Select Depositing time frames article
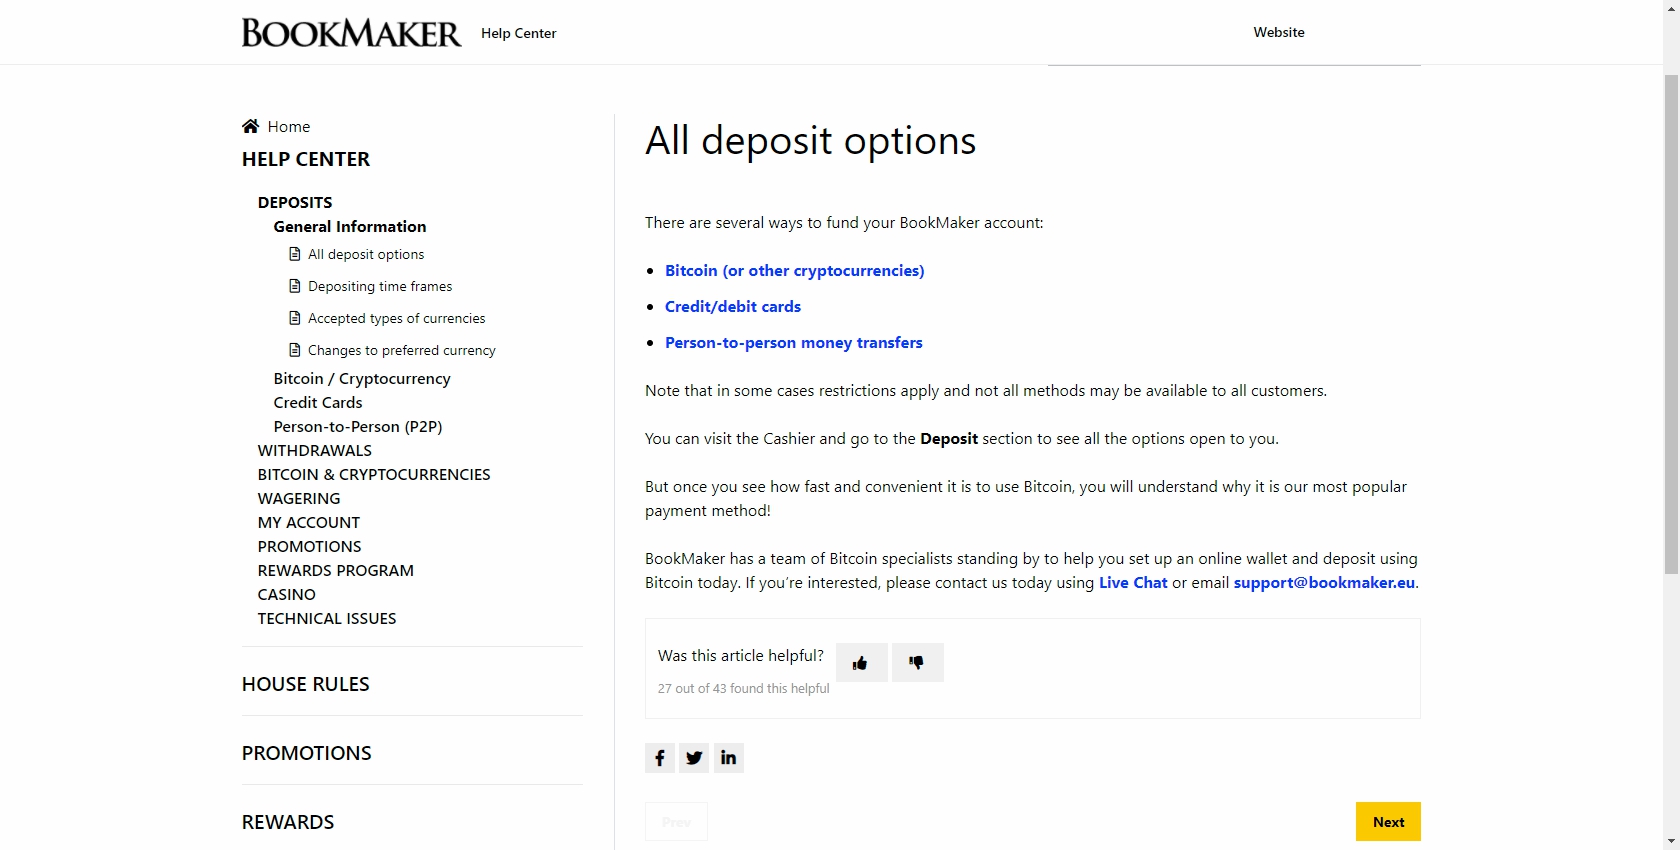 point(380,286)
